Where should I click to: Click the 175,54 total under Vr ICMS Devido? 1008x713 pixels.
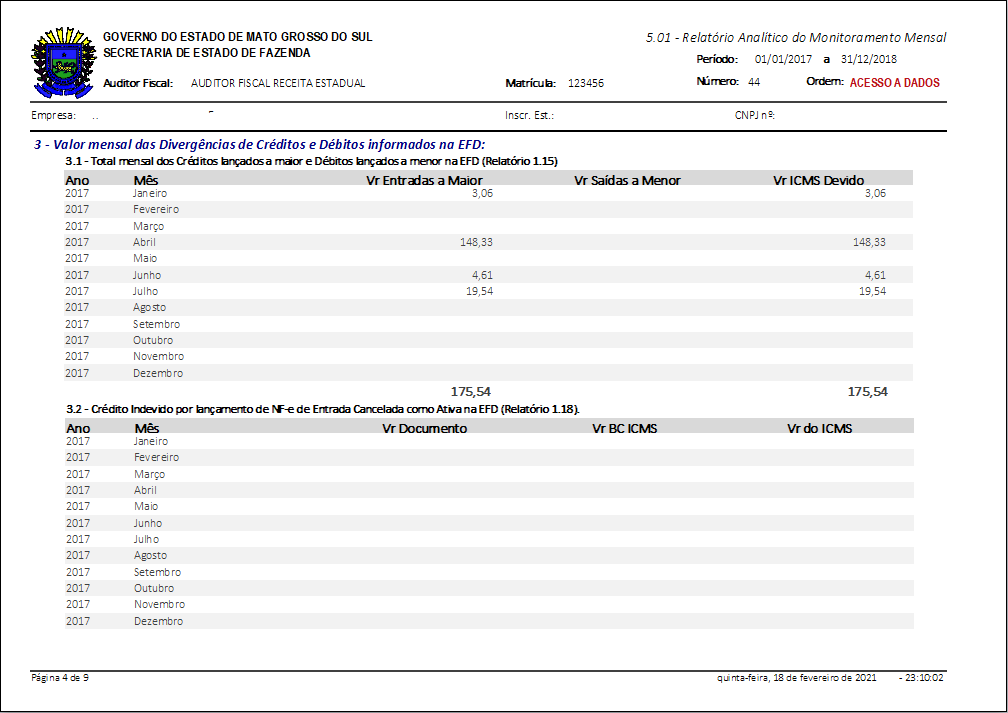click(867, 392)
